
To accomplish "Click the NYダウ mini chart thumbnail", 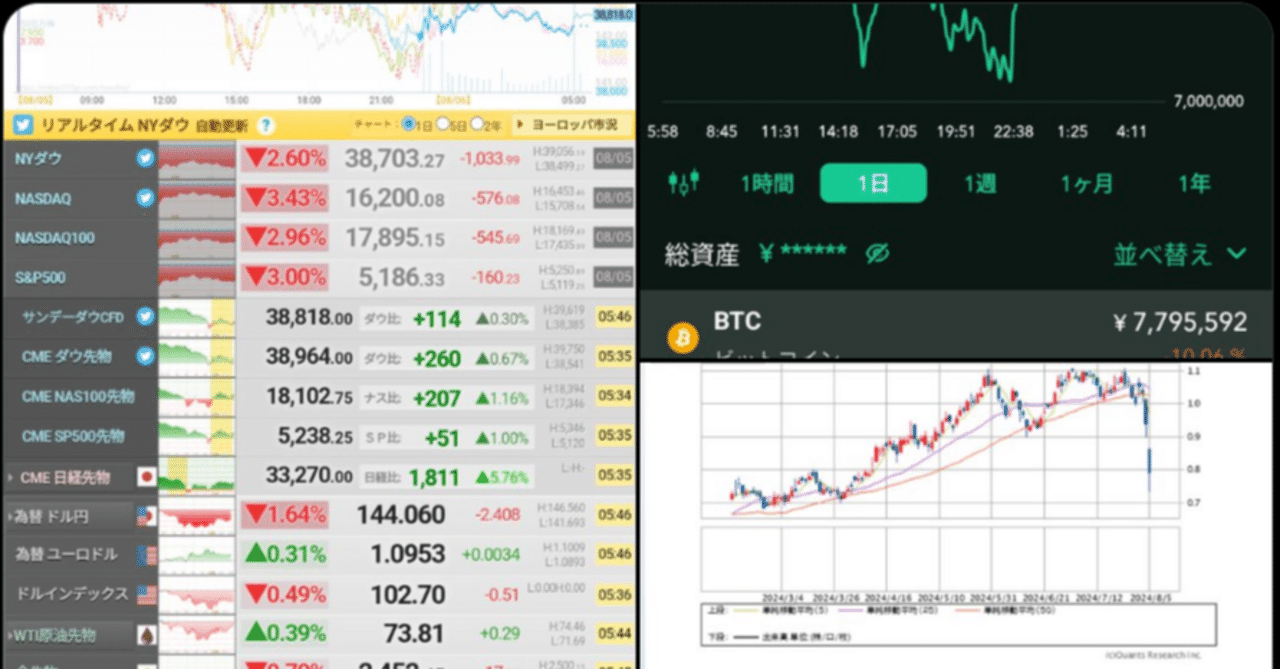I will point(197,159).
